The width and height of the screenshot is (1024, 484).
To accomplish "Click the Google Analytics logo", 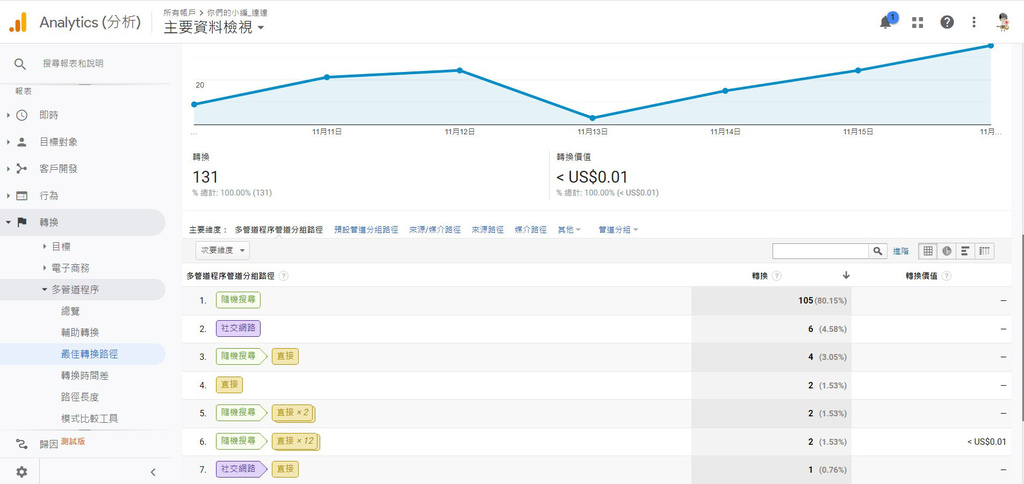I will point(18,22).
